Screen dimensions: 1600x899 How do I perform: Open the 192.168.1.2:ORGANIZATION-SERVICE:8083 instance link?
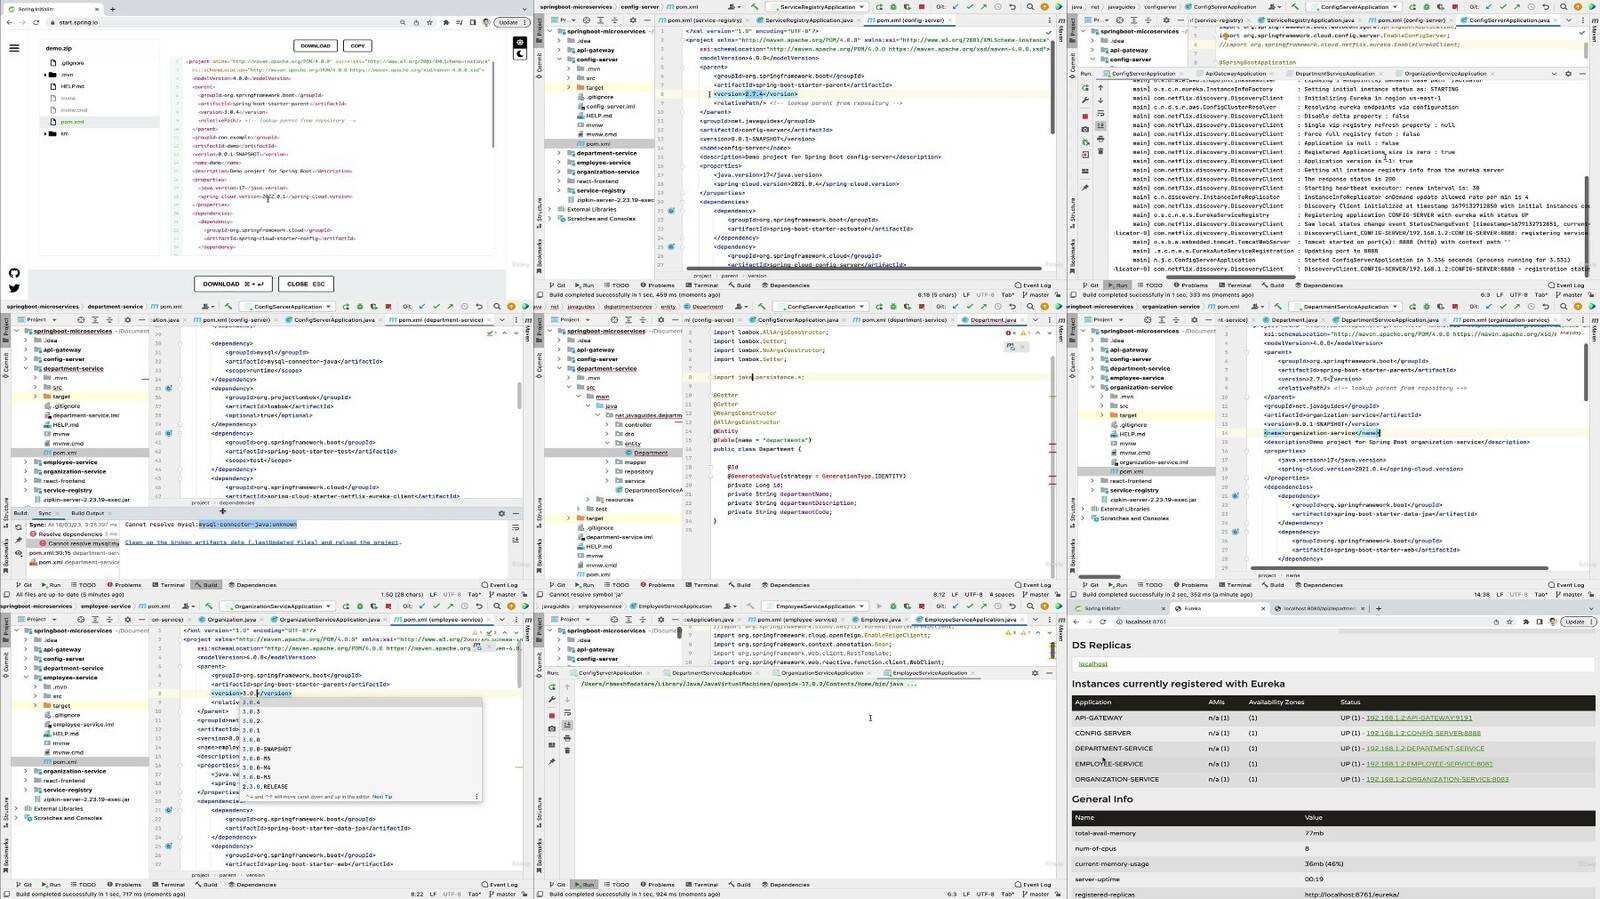click(x=1437, y=779)
